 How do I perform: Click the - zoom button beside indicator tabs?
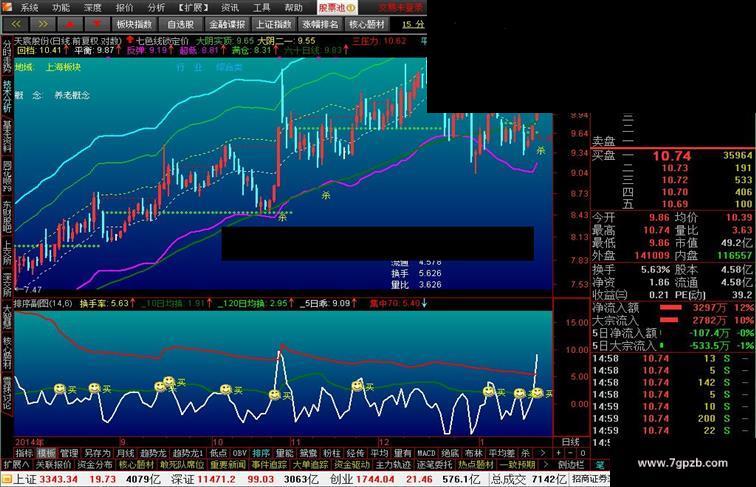coord(570,453)
